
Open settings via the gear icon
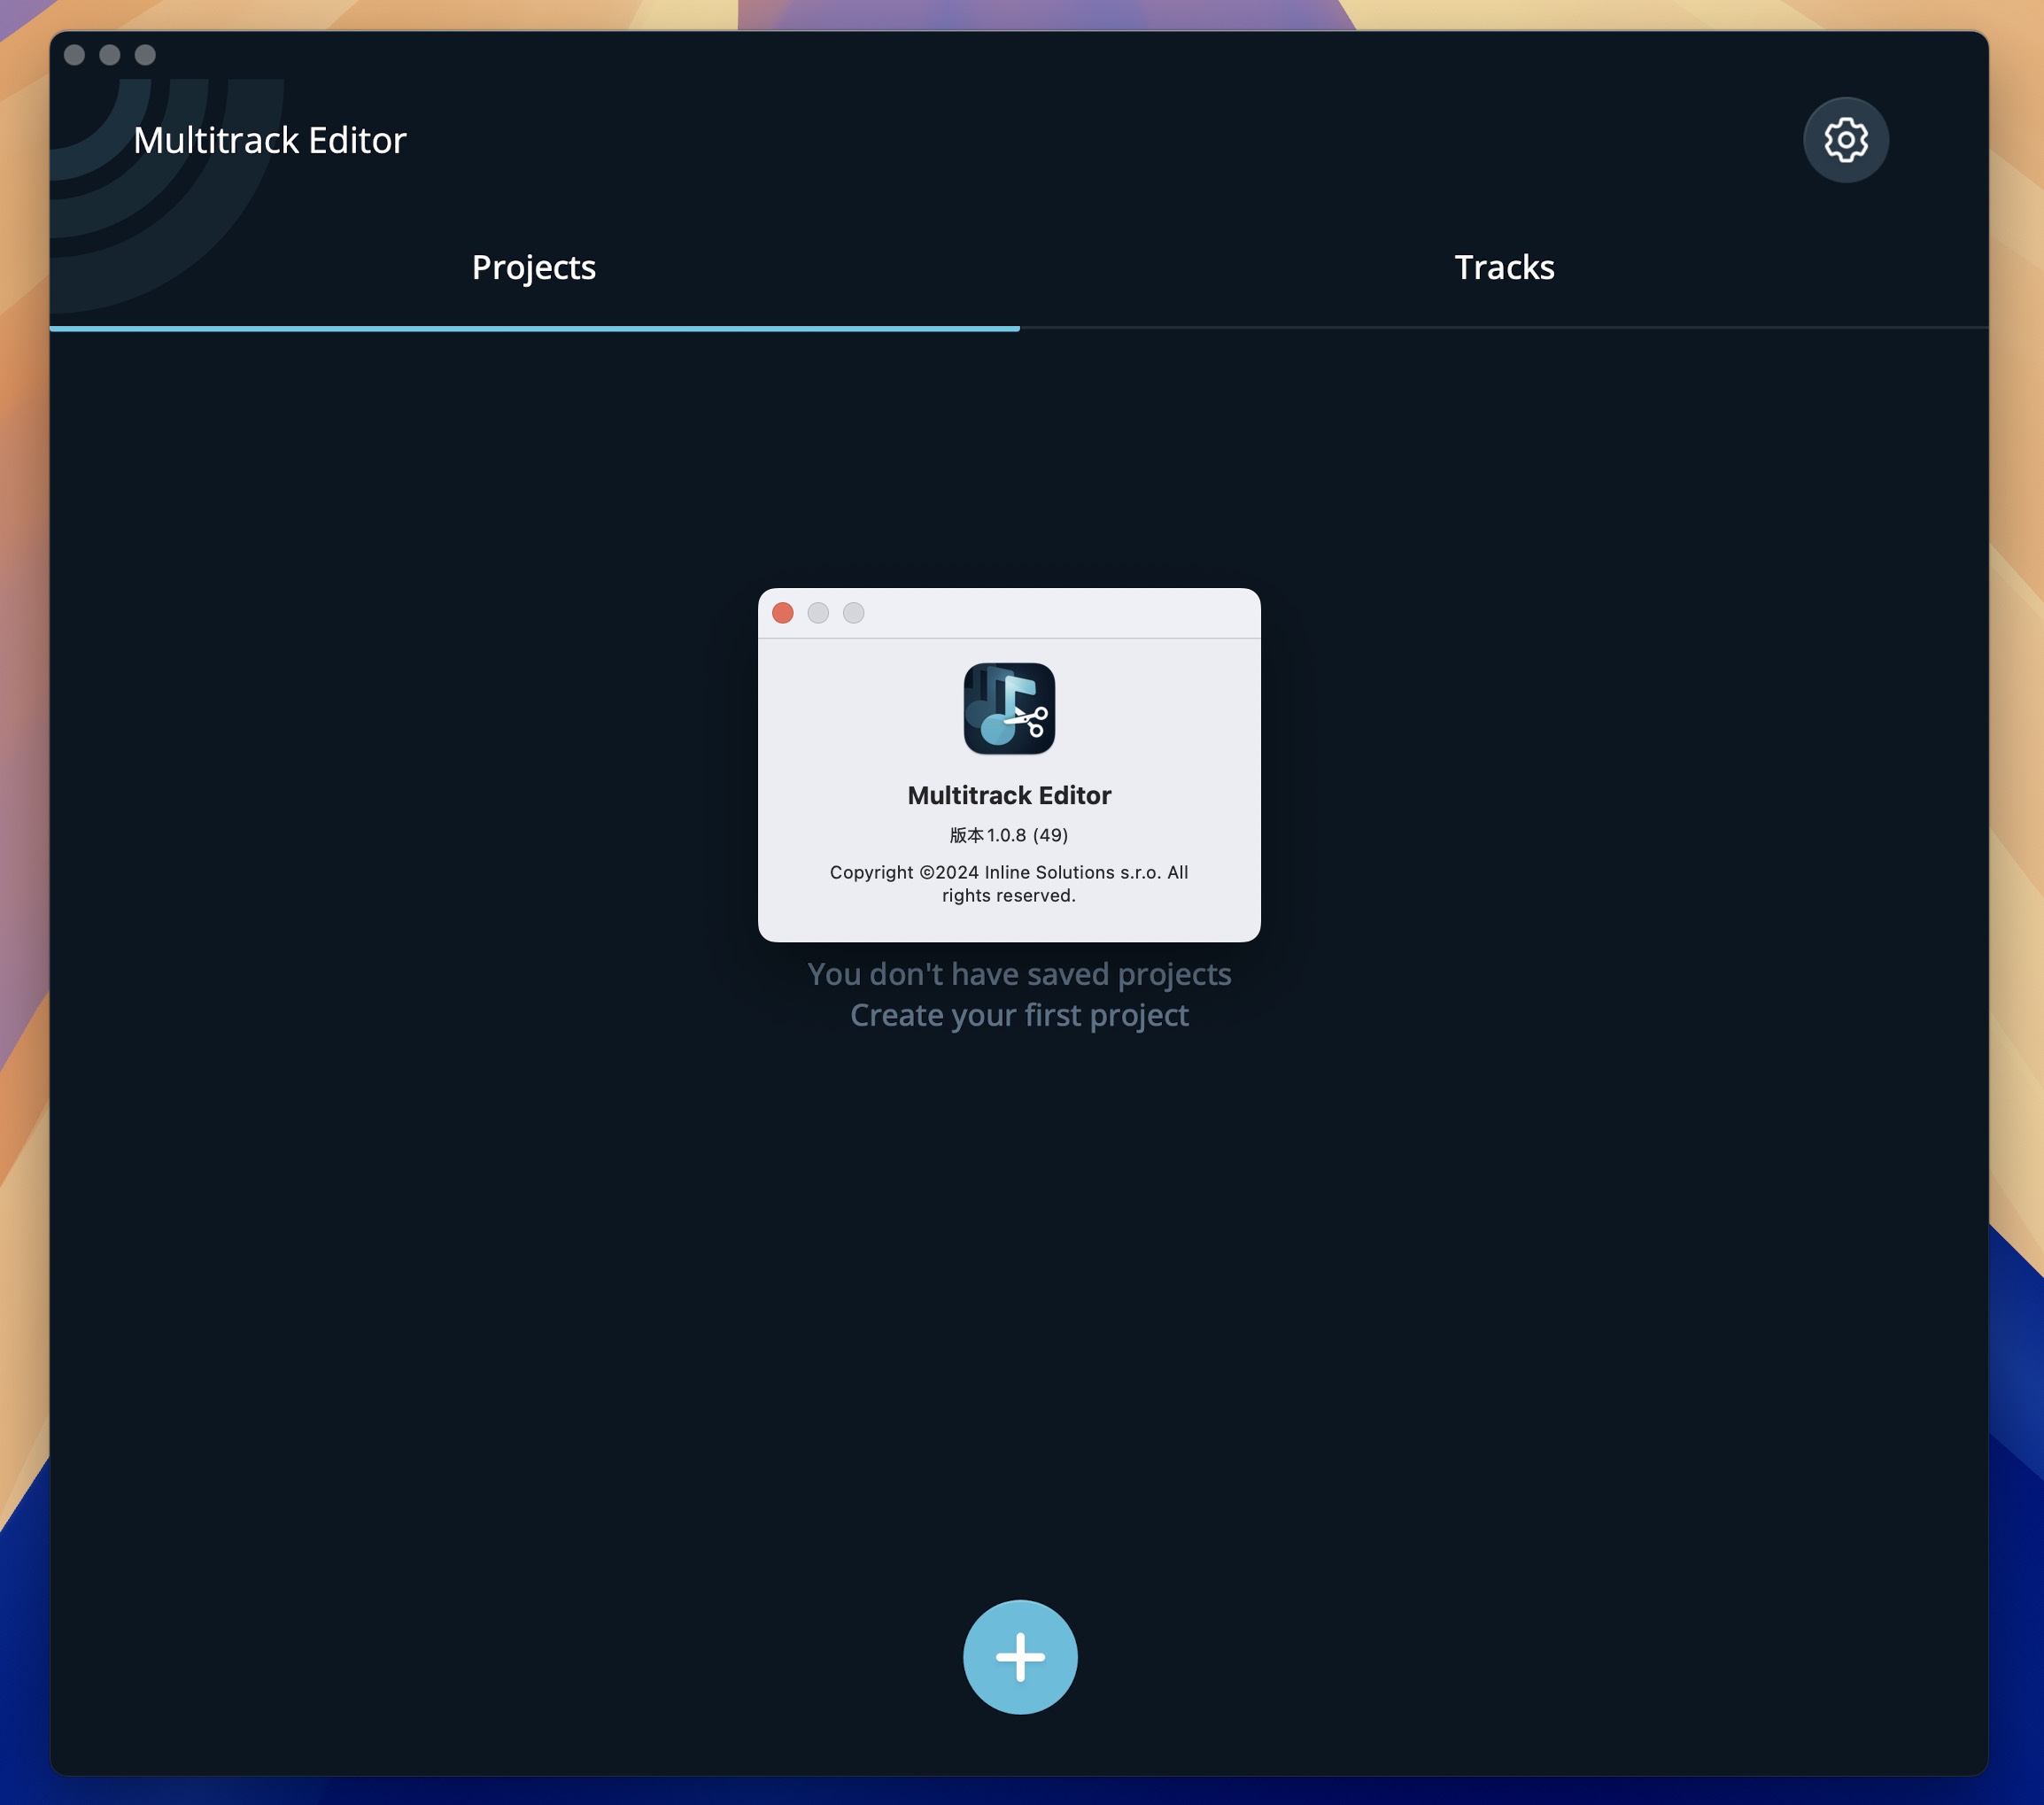(1845, 140)
